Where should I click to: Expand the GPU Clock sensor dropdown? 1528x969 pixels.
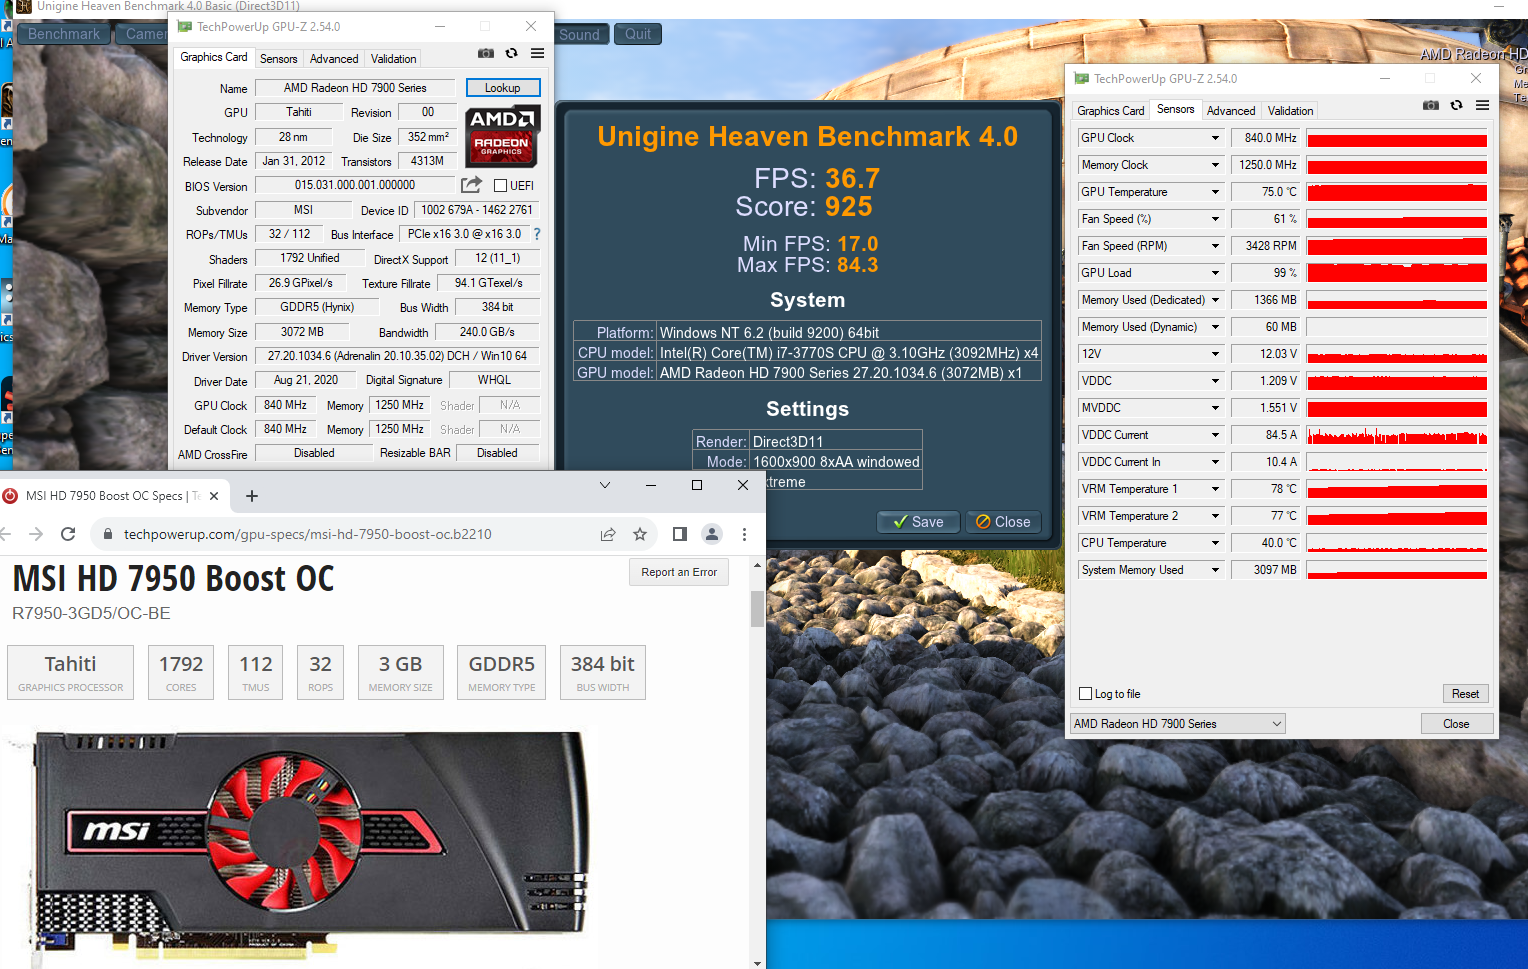coord(1216,138)
